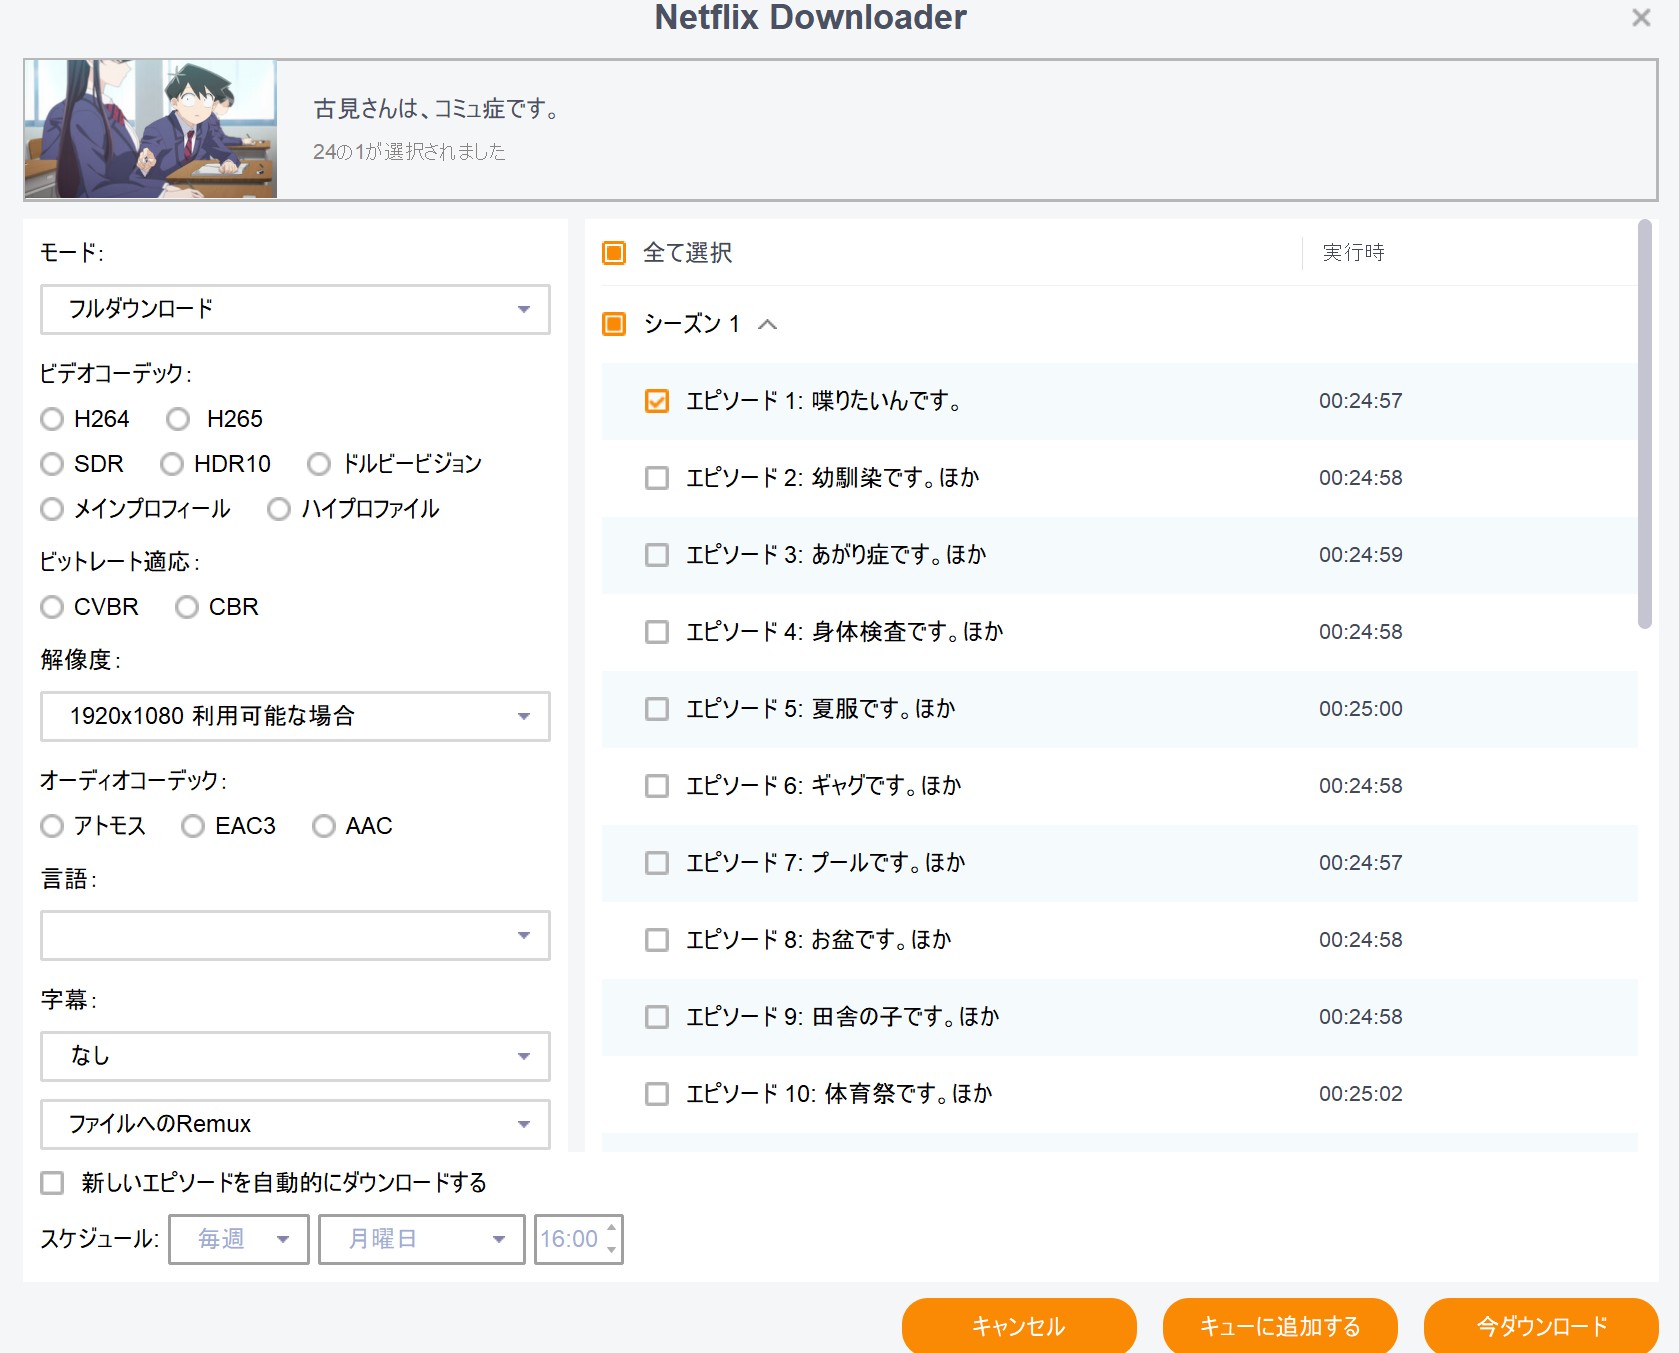
Task: Click the title 古見さんは、コミュ症です。
Action: click(x=437, y=109)
